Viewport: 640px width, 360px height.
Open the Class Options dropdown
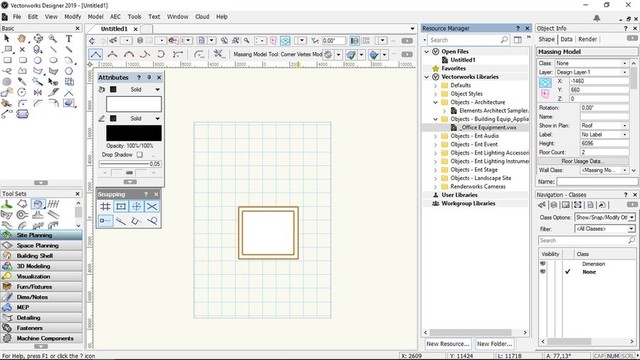(604, 218)
